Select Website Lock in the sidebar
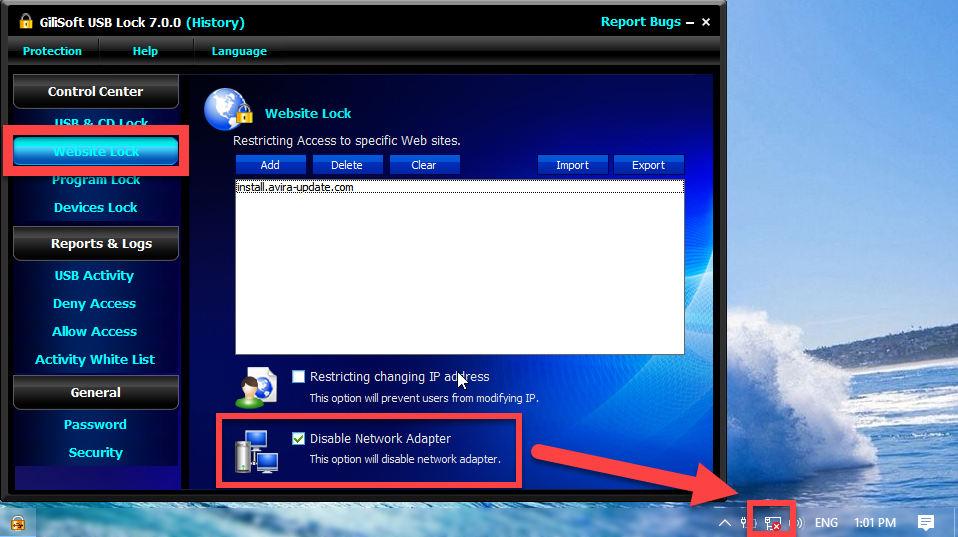958x537 pixels. click(96, 152)
